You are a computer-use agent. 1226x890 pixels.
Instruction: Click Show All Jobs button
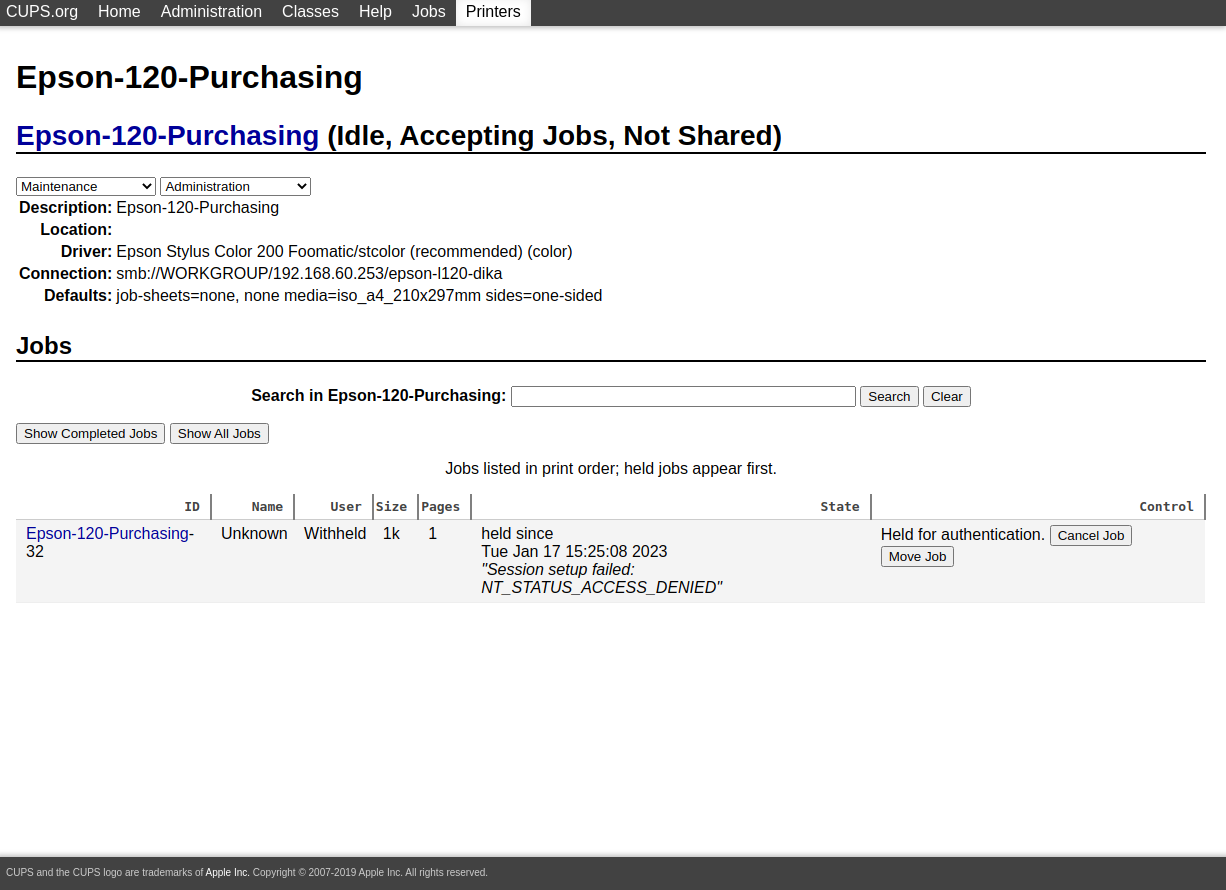pyautogui.click(x=219, y=433)
